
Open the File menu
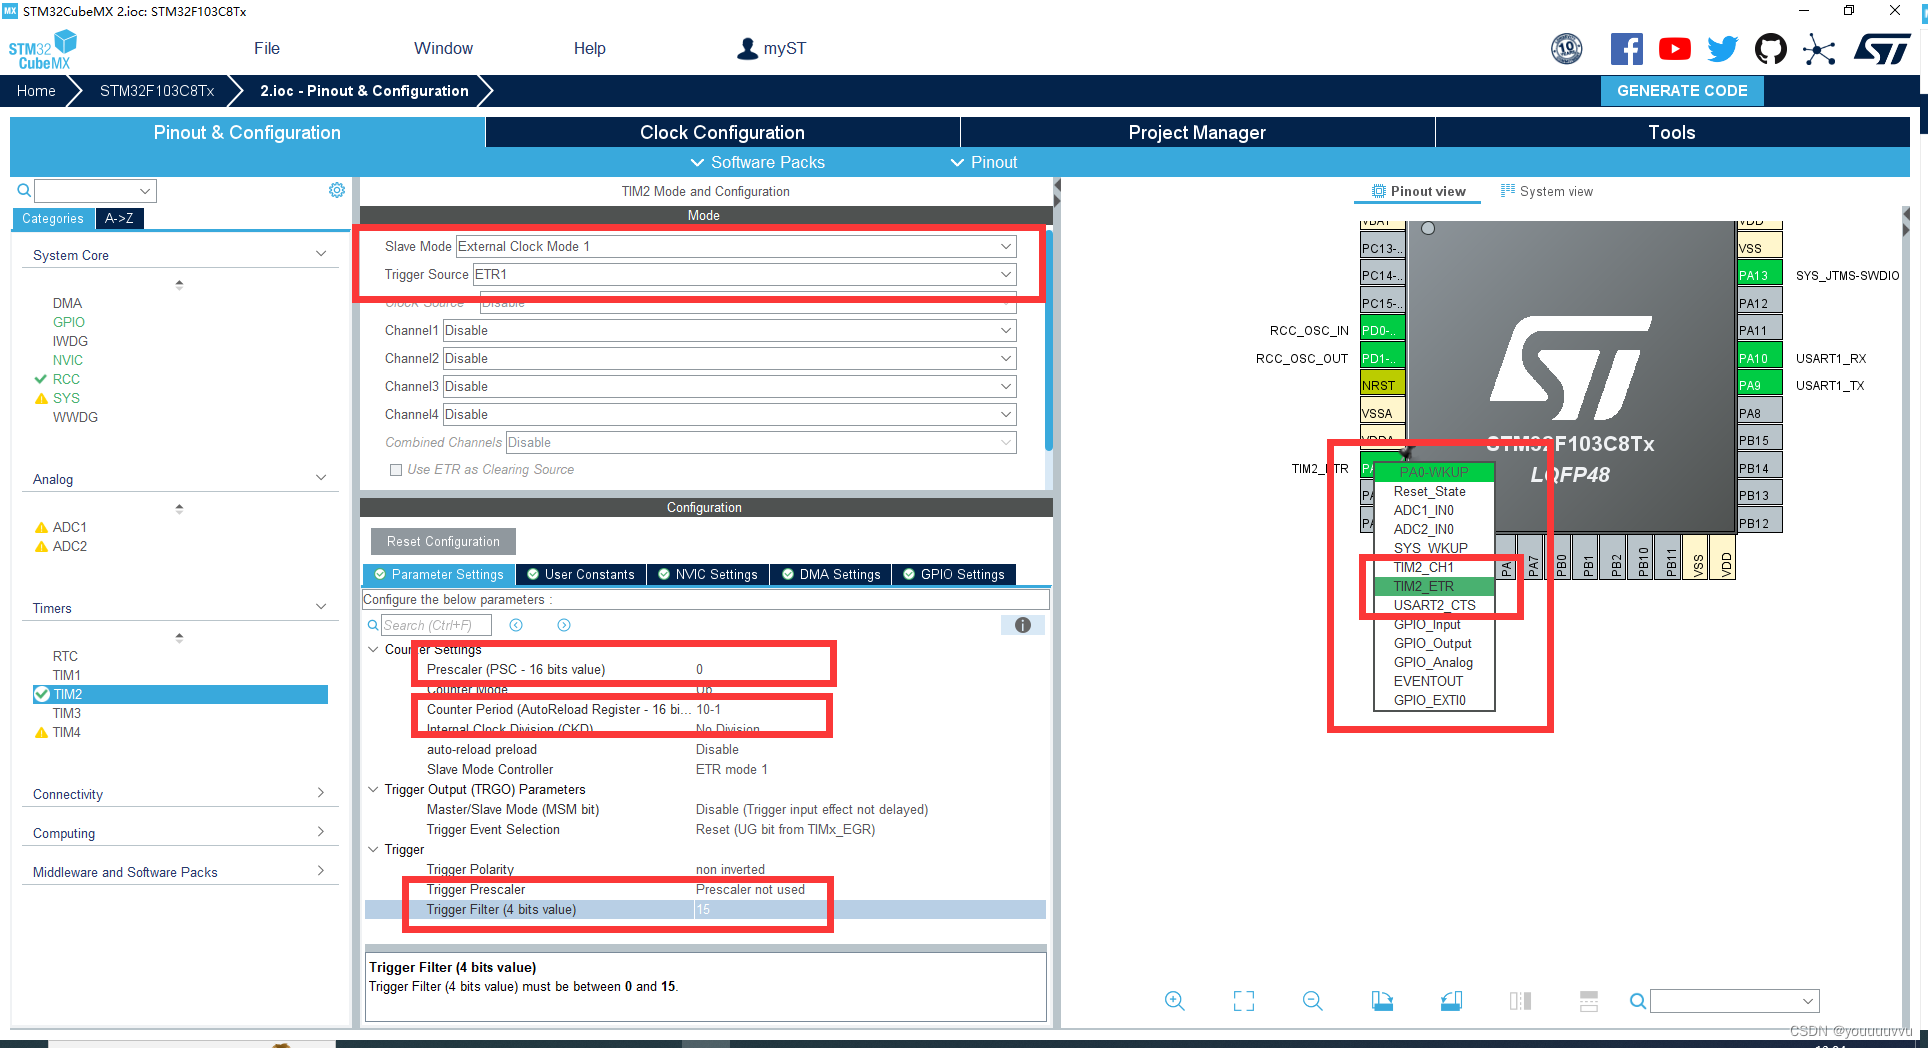267,48
